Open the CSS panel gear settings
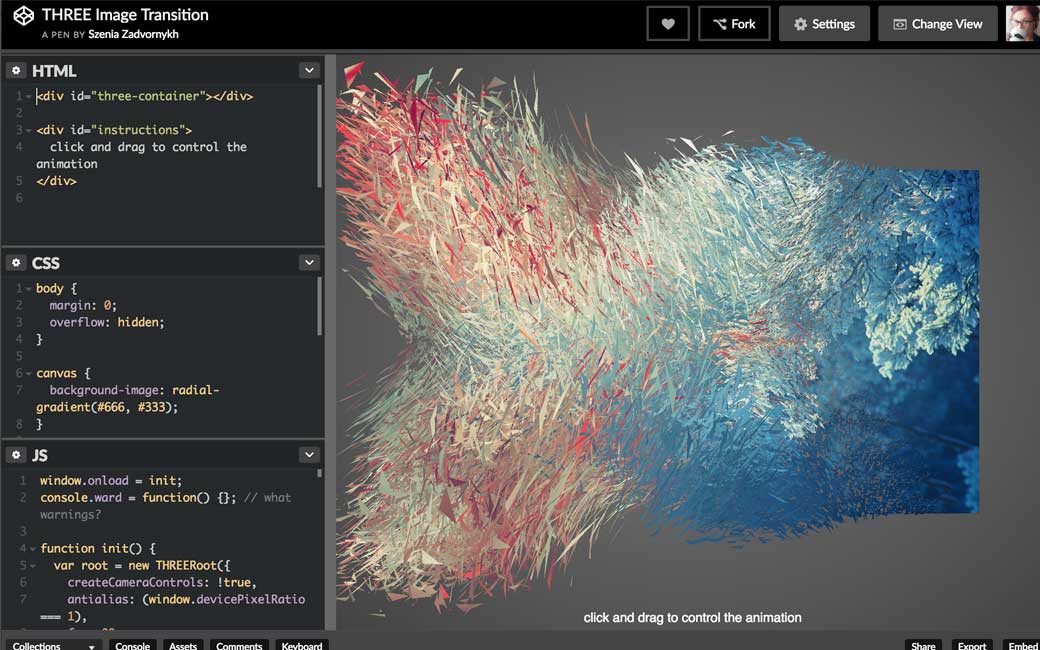Viewport: 1040px width, 650px height. [x=16, y=263]
